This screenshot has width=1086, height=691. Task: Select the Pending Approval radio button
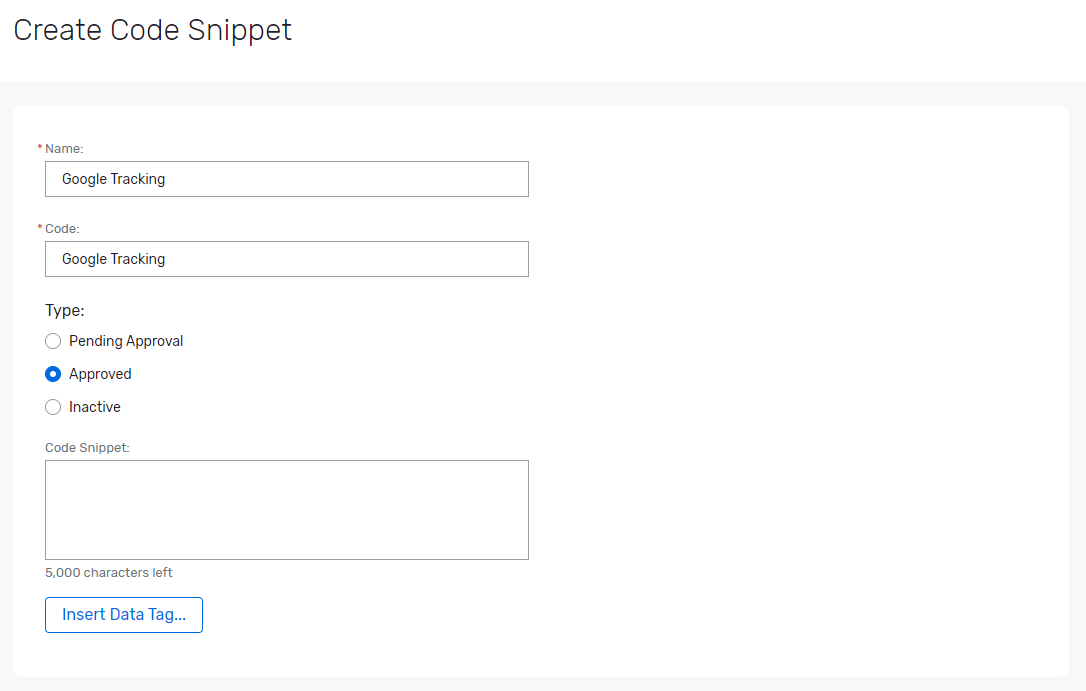tap(52, 341)
